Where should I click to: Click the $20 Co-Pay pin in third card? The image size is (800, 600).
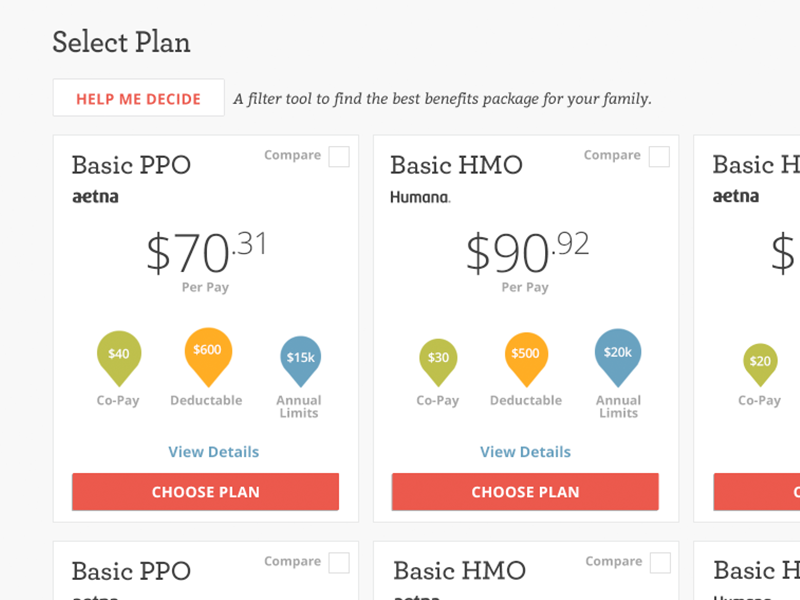[760, 364]
